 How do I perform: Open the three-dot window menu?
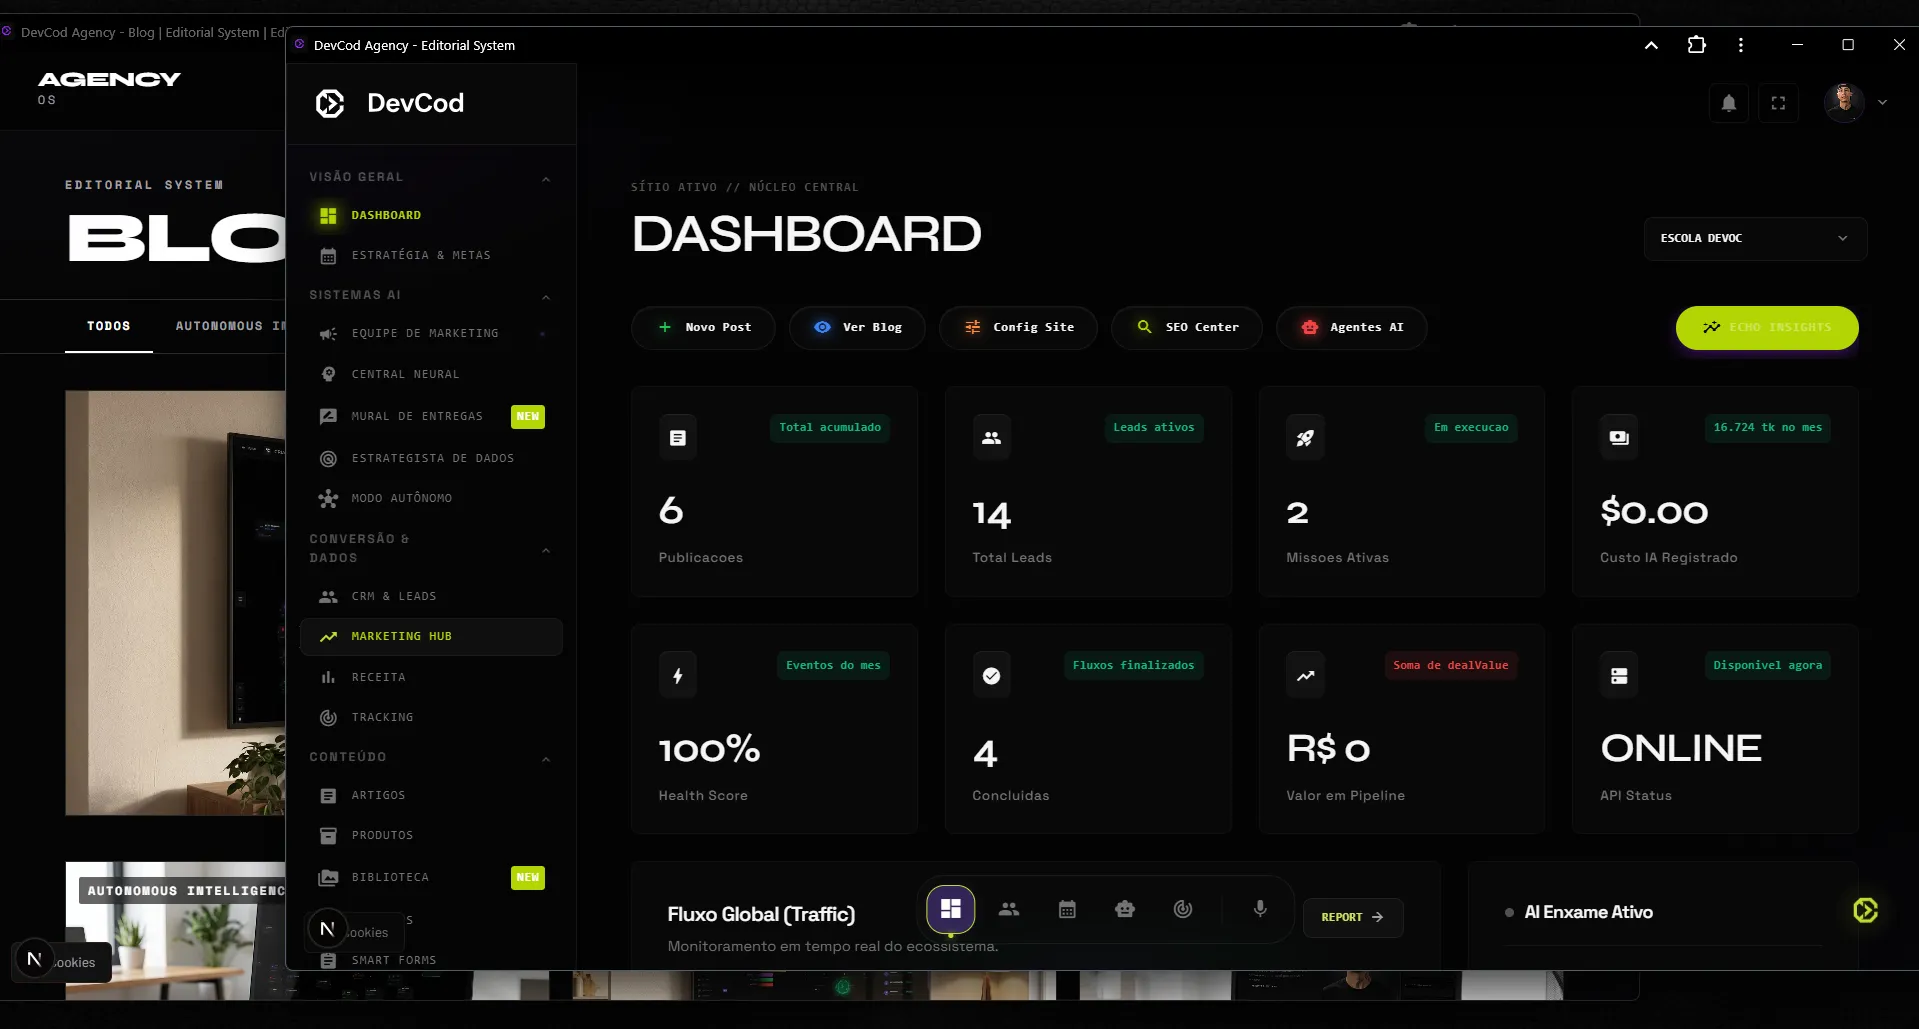click(x=1741, y=45)
